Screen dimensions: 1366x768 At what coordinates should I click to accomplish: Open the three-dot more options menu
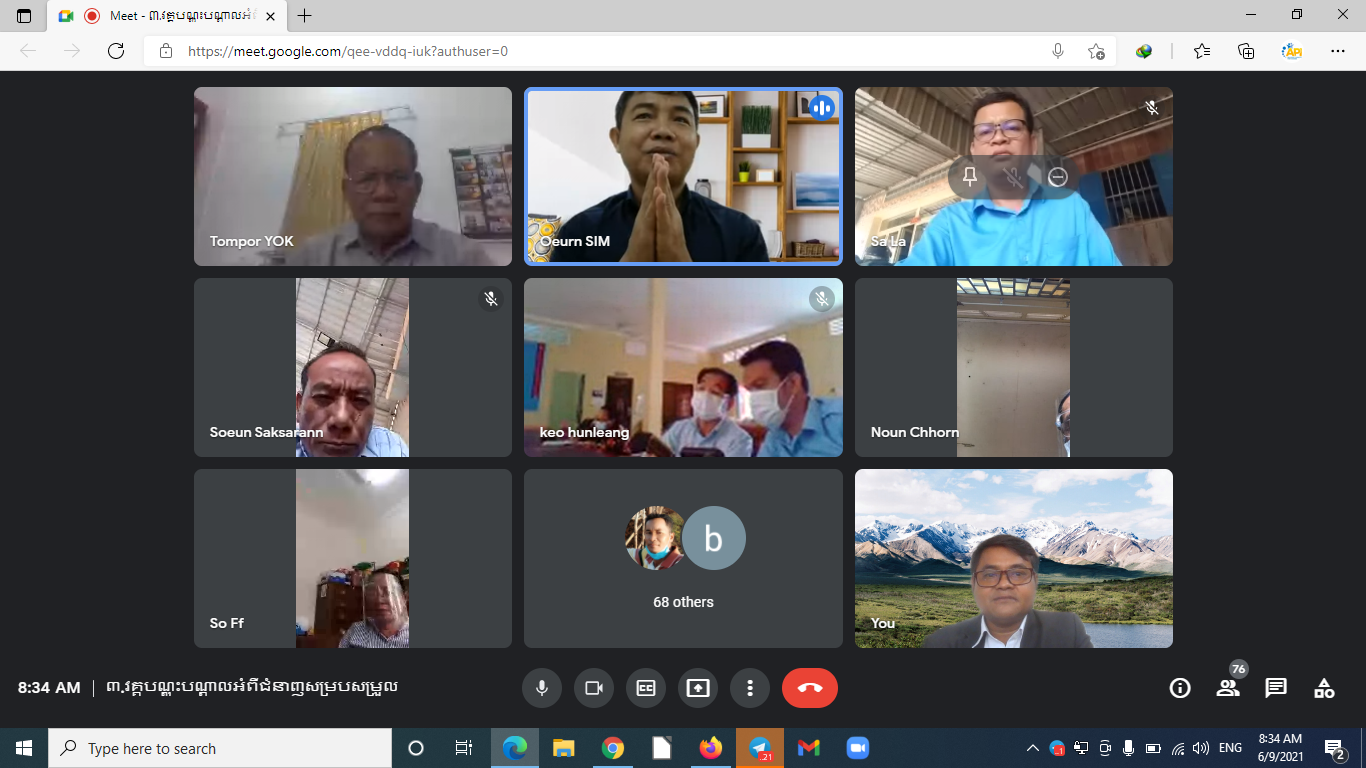pos(750,688)
